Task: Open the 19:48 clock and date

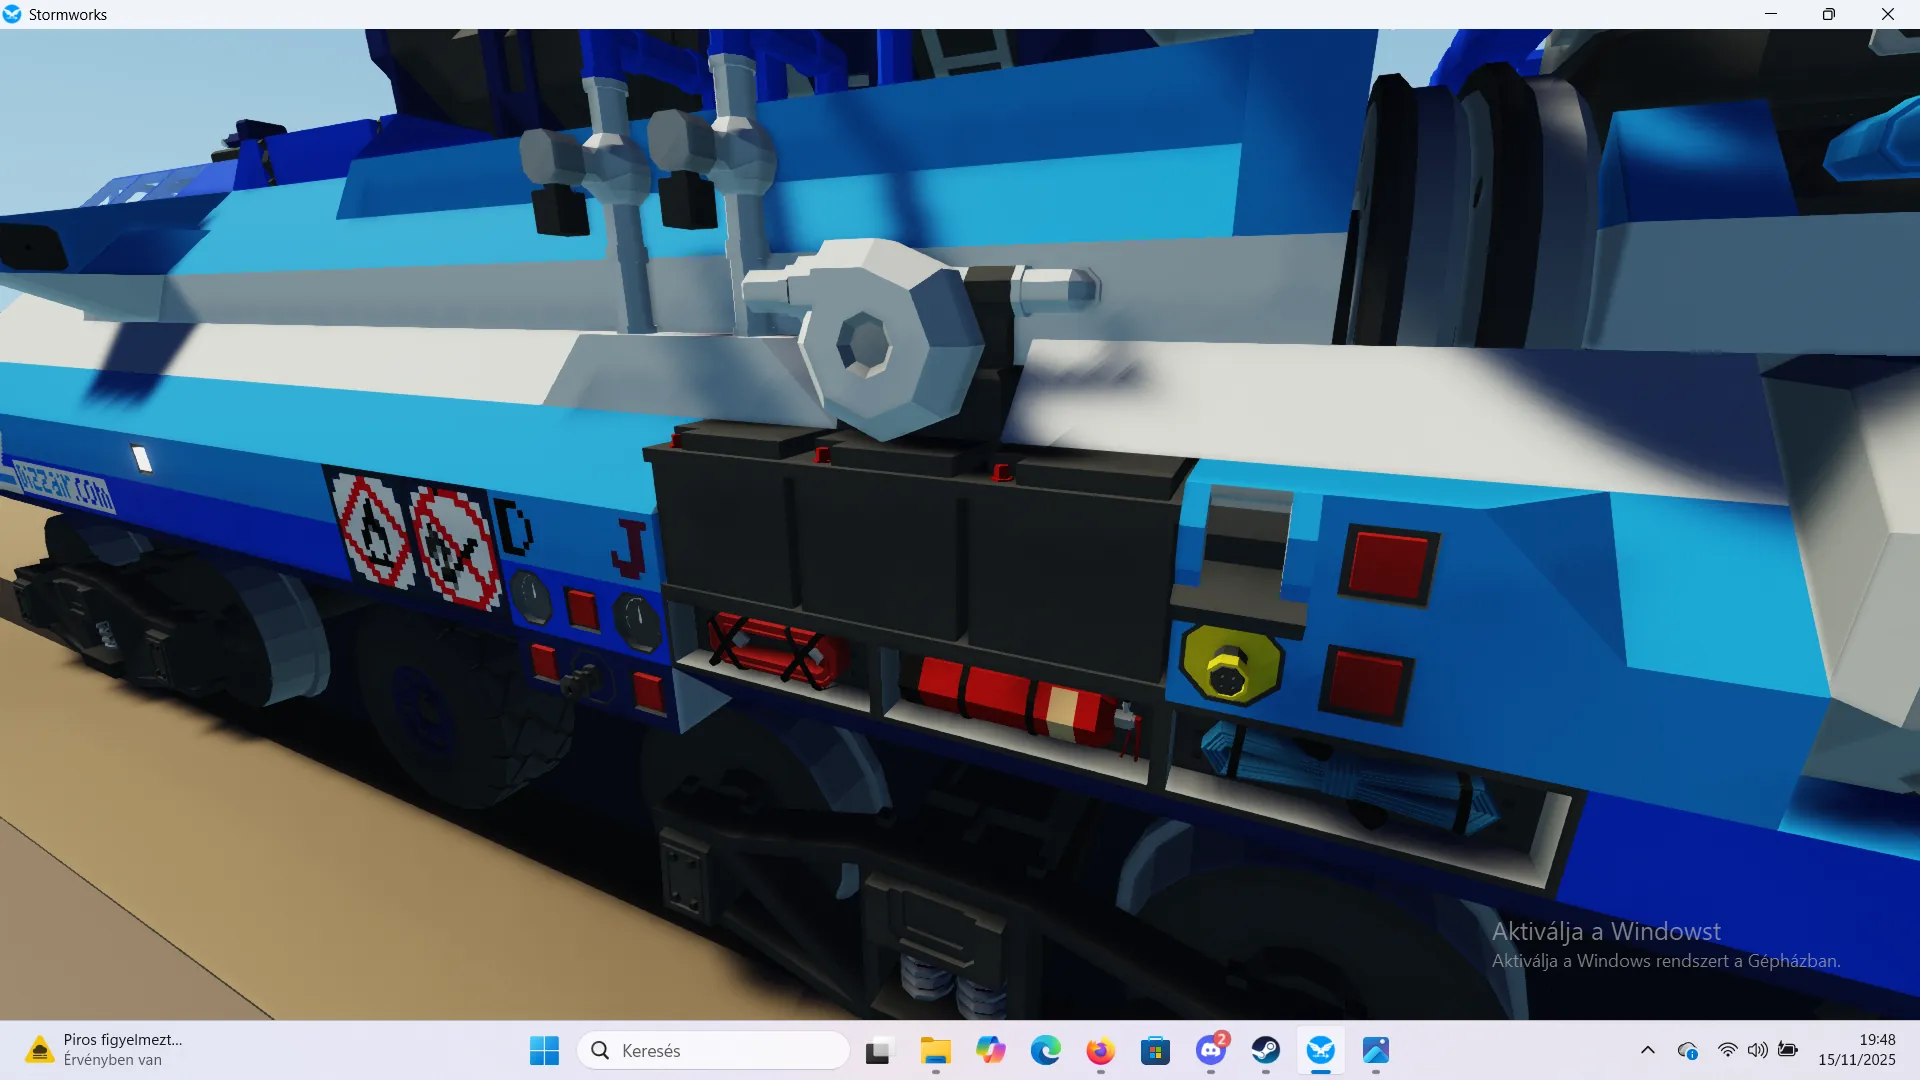Action: pos(1856,1050)
